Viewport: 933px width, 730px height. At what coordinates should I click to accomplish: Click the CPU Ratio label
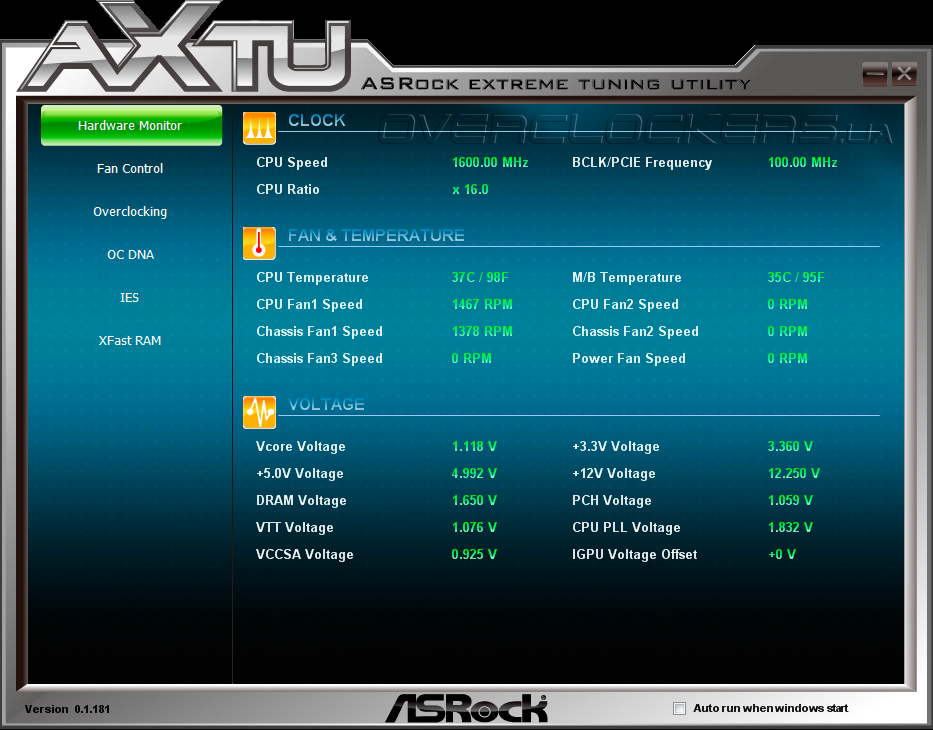pos(287,189)
